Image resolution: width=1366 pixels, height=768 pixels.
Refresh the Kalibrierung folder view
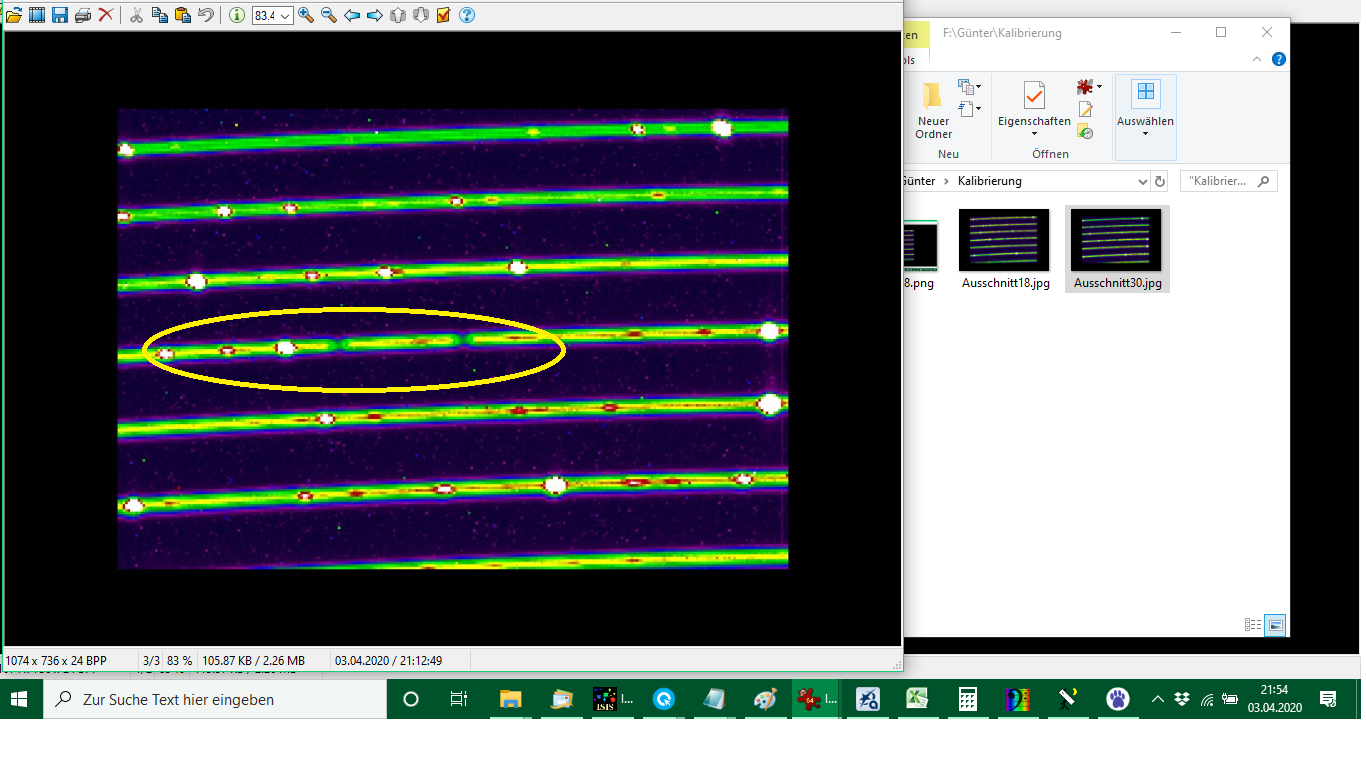click(1160, 182)
